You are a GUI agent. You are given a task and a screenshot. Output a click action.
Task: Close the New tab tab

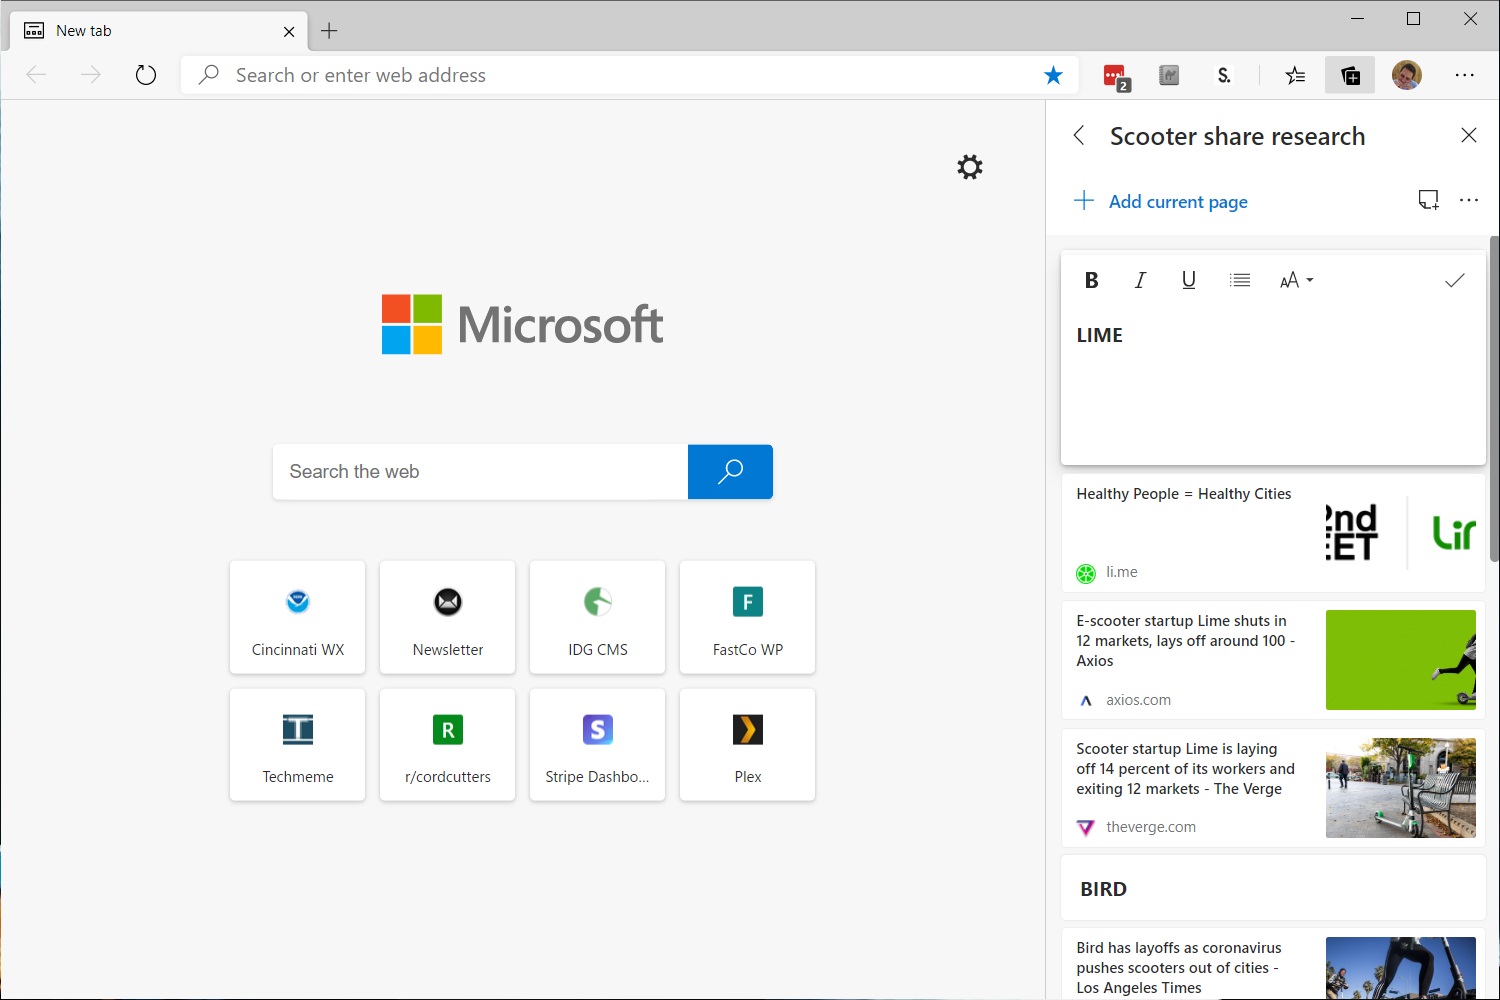[x=289, y=32]
